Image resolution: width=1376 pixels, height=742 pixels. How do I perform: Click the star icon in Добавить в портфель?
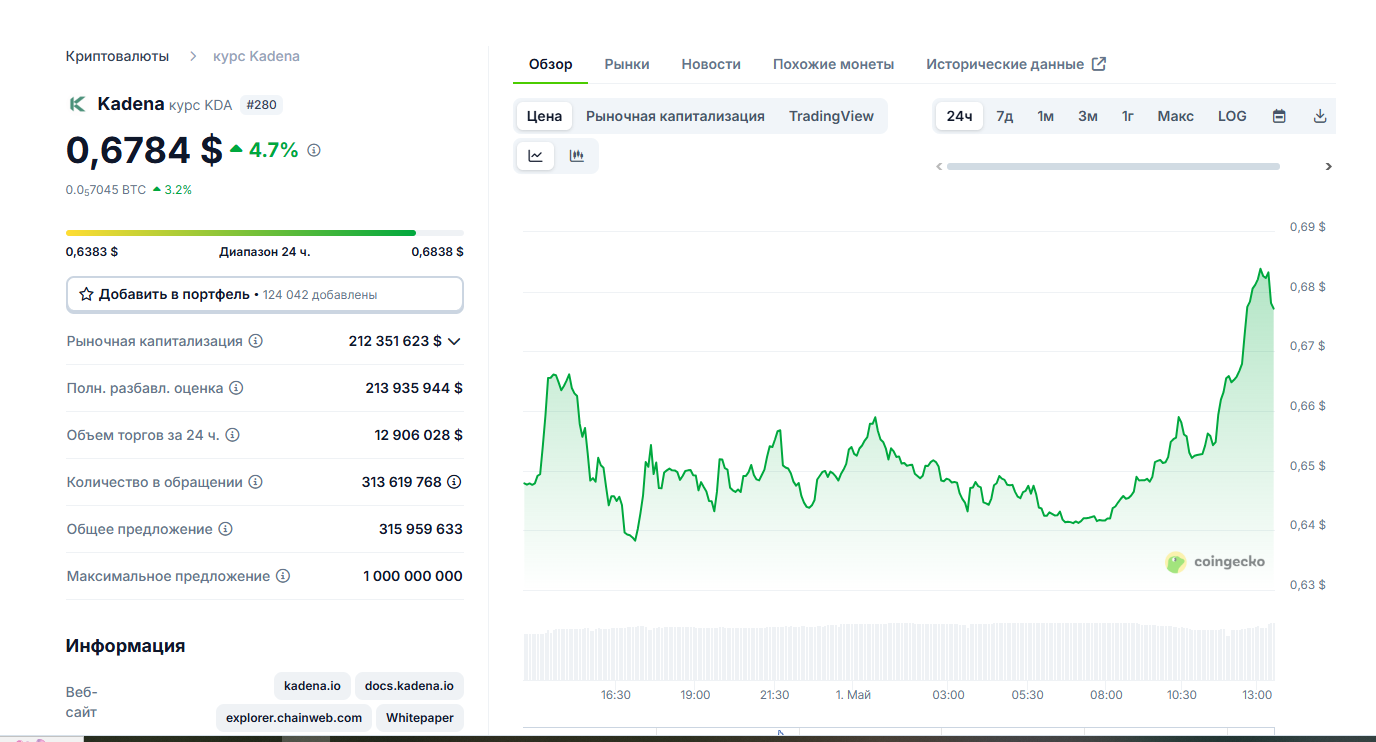point(86,295)
